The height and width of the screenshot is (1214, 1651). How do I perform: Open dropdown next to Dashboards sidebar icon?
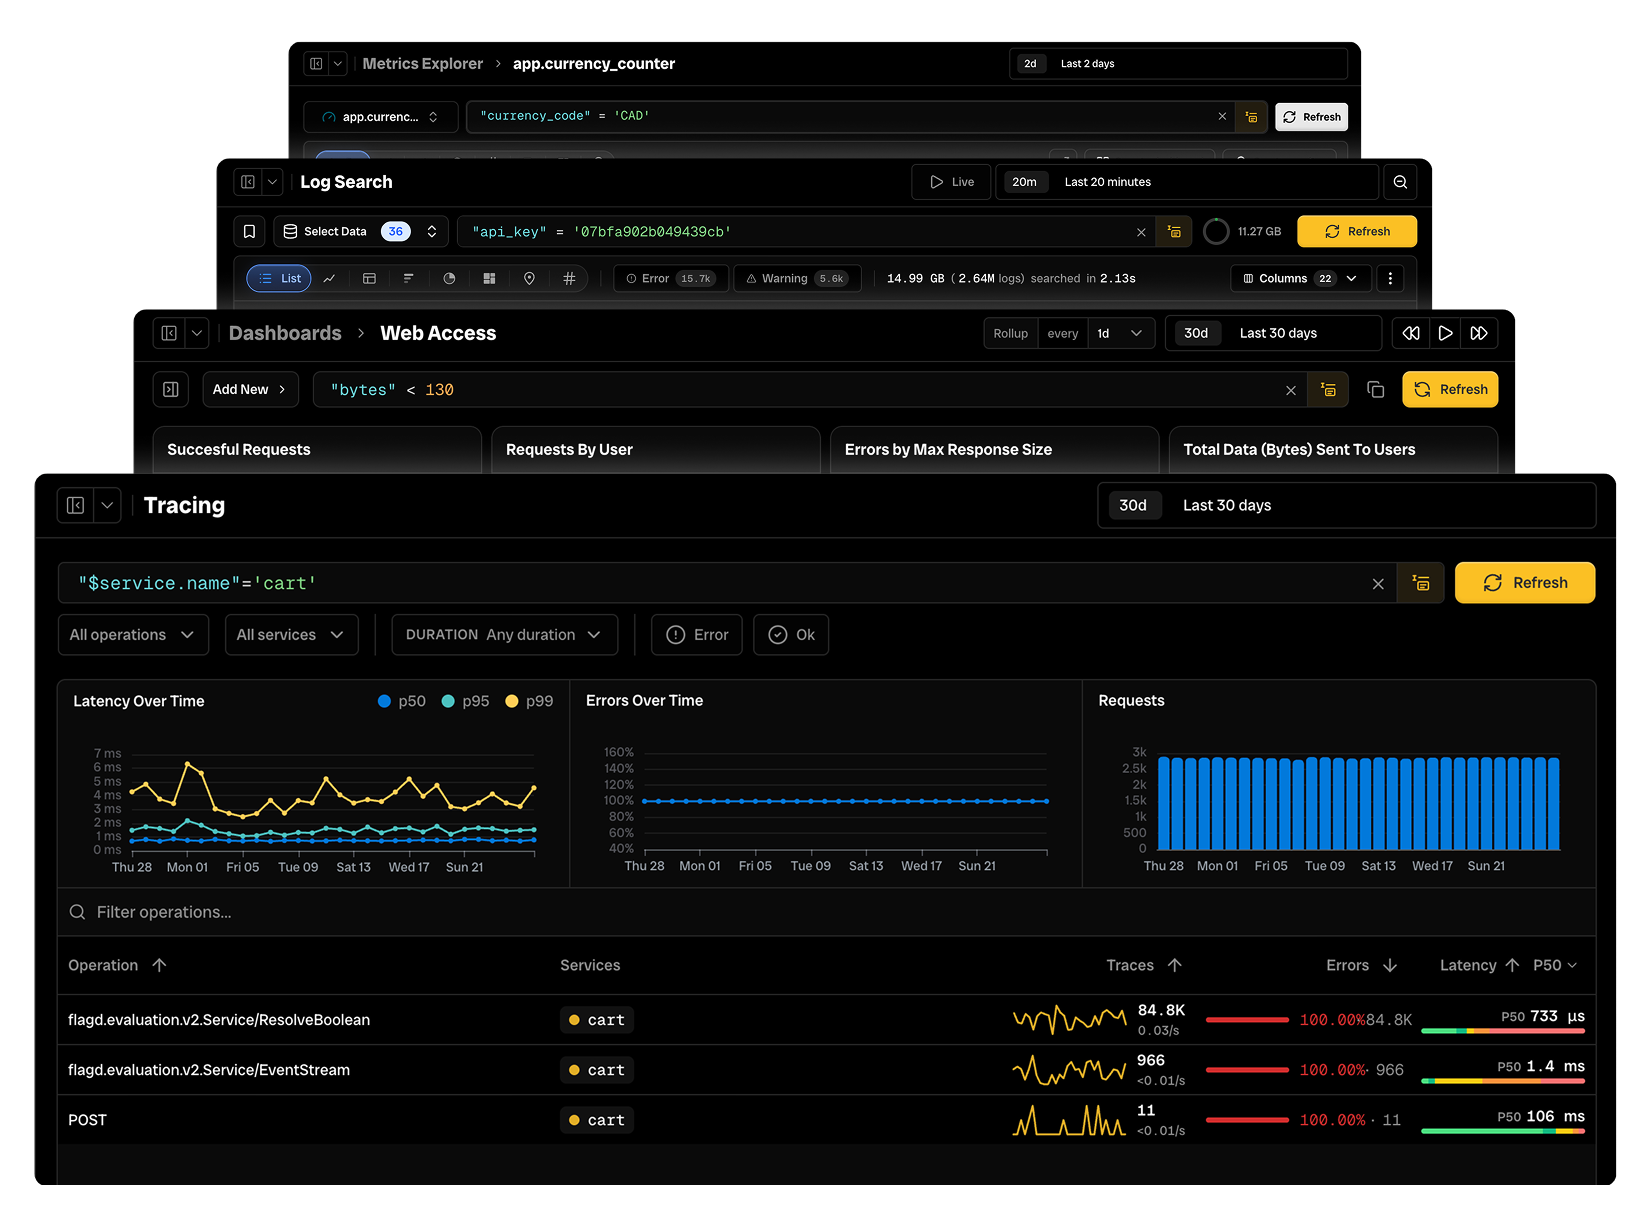[x=197, y=333]
